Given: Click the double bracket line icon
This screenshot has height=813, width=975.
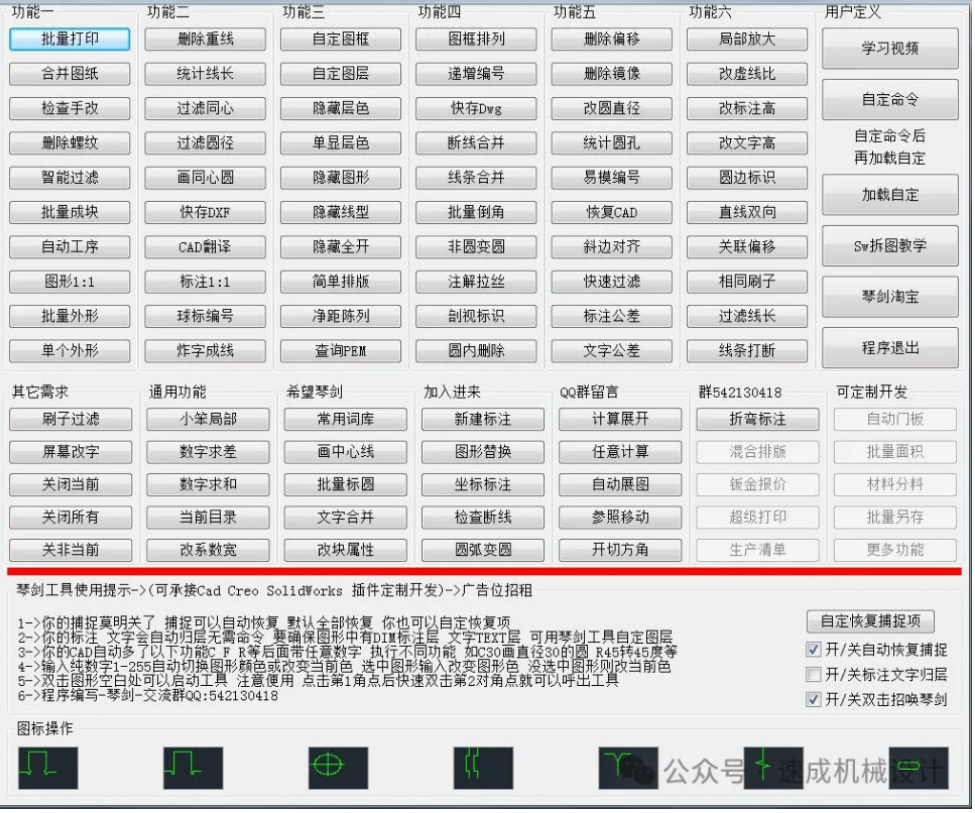Looking at the screenshot, I should (483, 767).
